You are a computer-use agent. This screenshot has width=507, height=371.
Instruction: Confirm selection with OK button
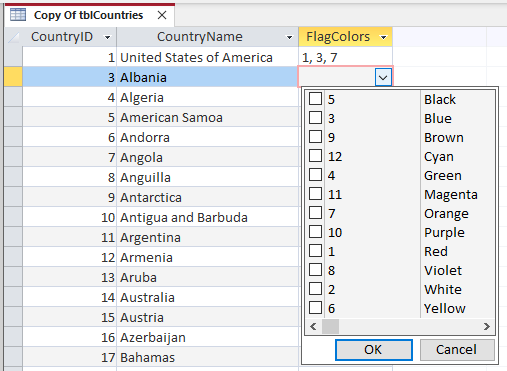pos(374,350)
